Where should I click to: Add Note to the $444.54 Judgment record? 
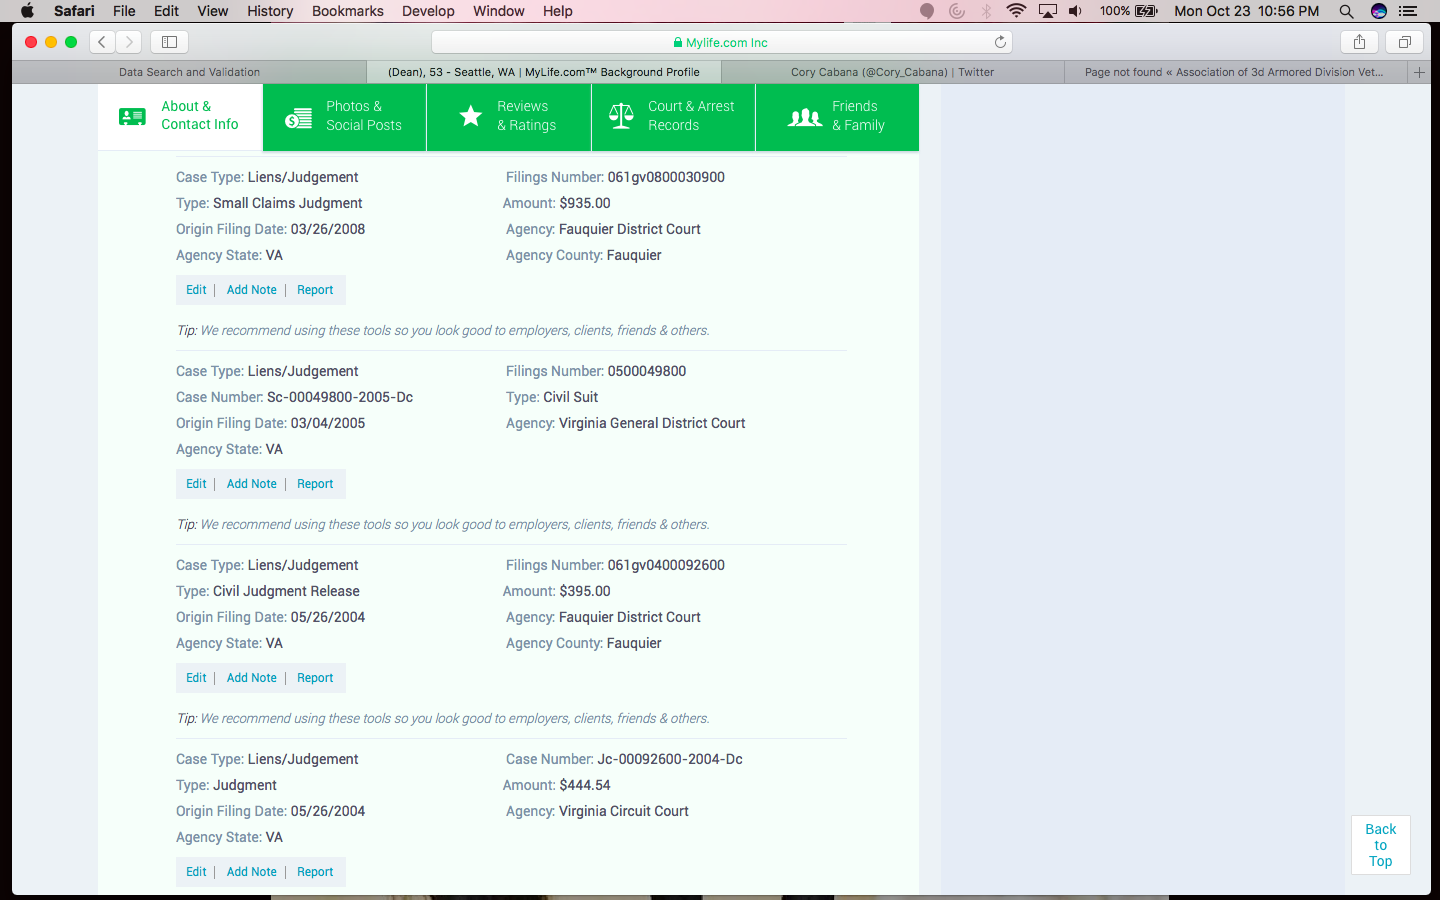pos(252,872)
